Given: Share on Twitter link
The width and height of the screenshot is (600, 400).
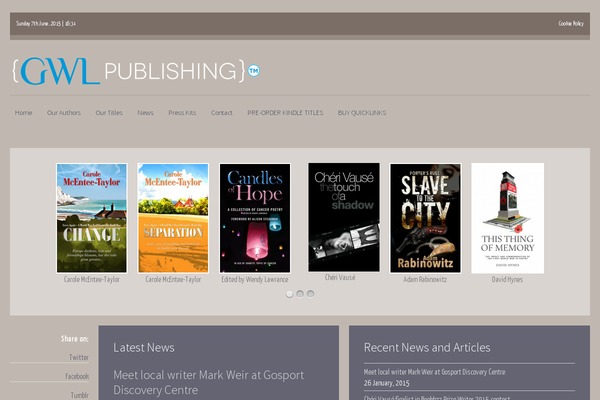Looking at the screenshot, I should click(78, 357).
